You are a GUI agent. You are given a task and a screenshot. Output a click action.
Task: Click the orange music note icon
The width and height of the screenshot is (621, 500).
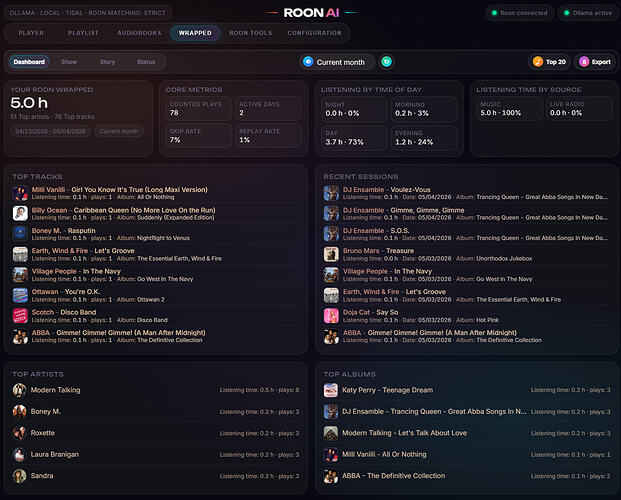click(x=537, y=62)
